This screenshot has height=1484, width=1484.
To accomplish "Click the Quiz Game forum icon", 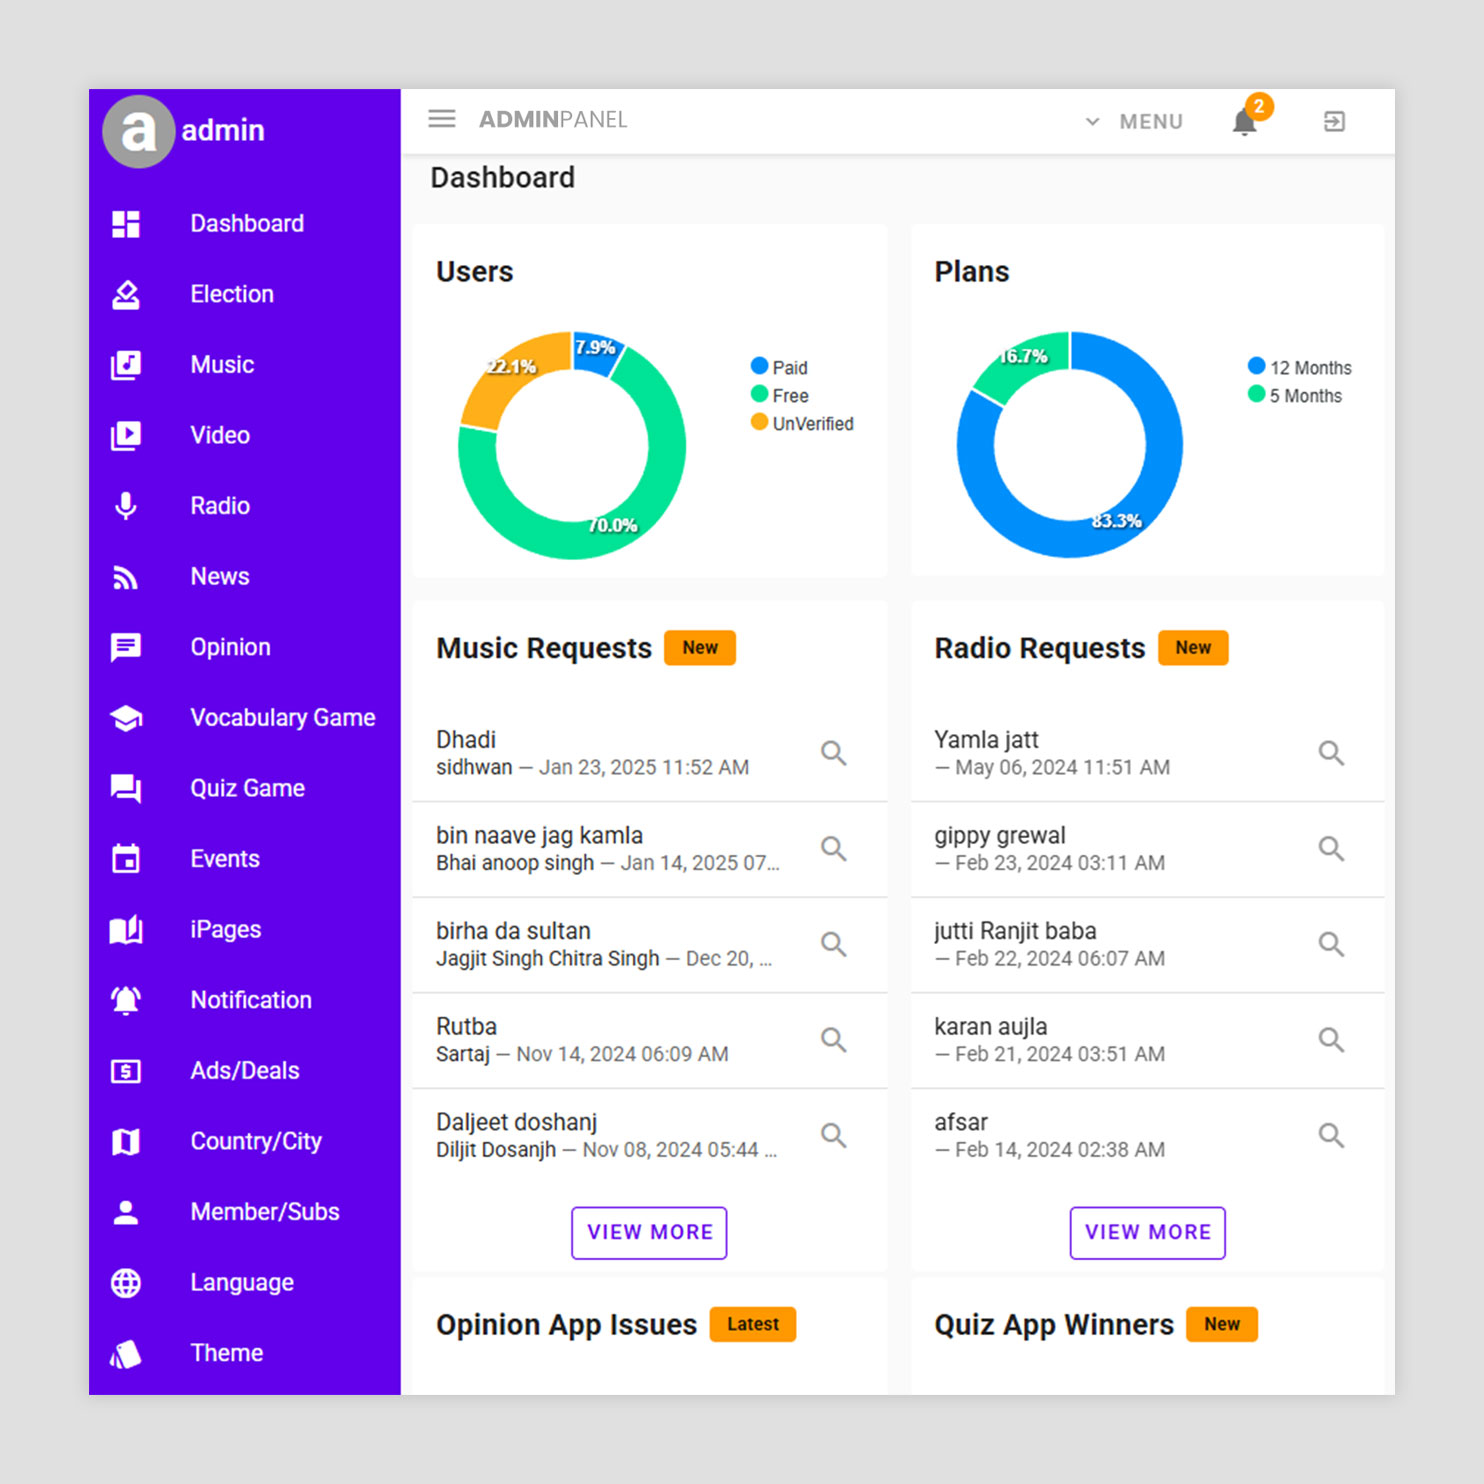I will click(126, 789).
